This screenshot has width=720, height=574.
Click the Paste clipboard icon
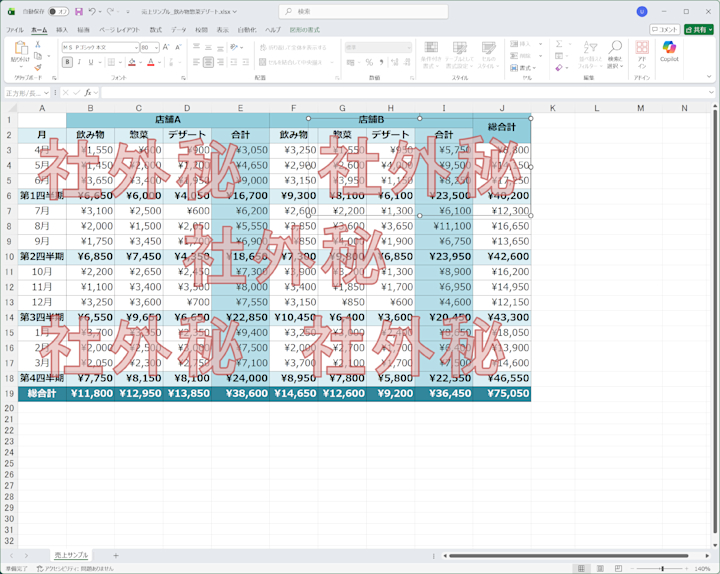21,48
